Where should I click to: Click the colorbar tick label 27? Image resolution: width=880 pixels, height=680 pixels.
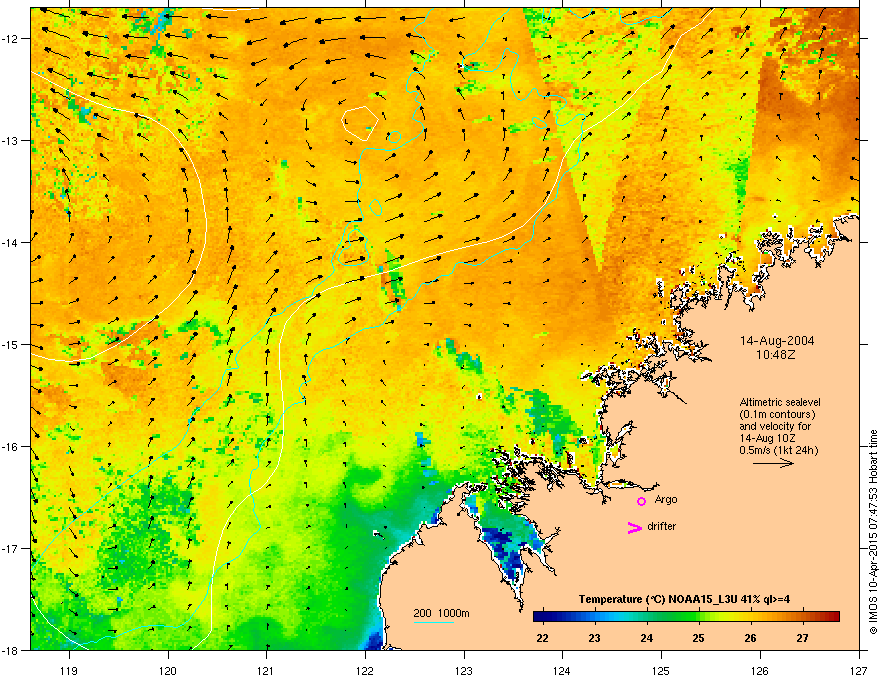(x=803, y=638)
